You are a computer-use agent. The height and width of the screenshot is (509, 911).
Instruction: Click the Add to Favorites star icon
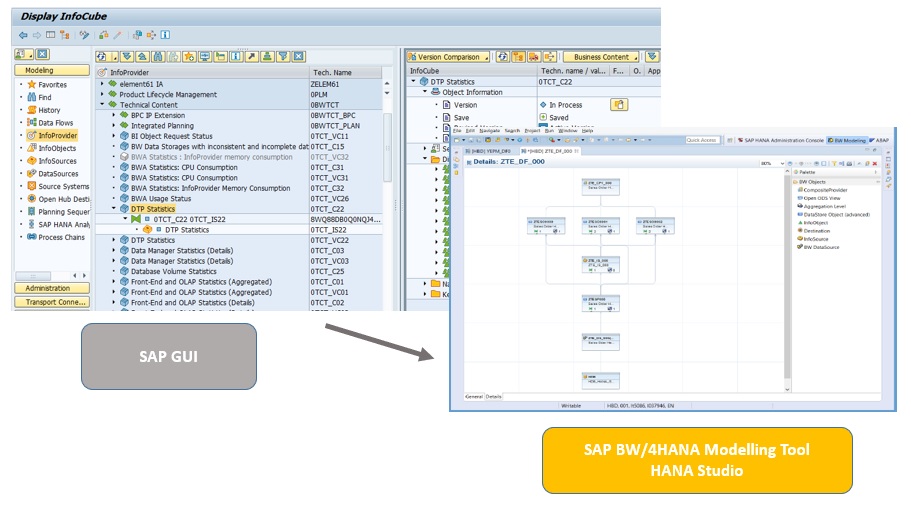click(189, 56)
